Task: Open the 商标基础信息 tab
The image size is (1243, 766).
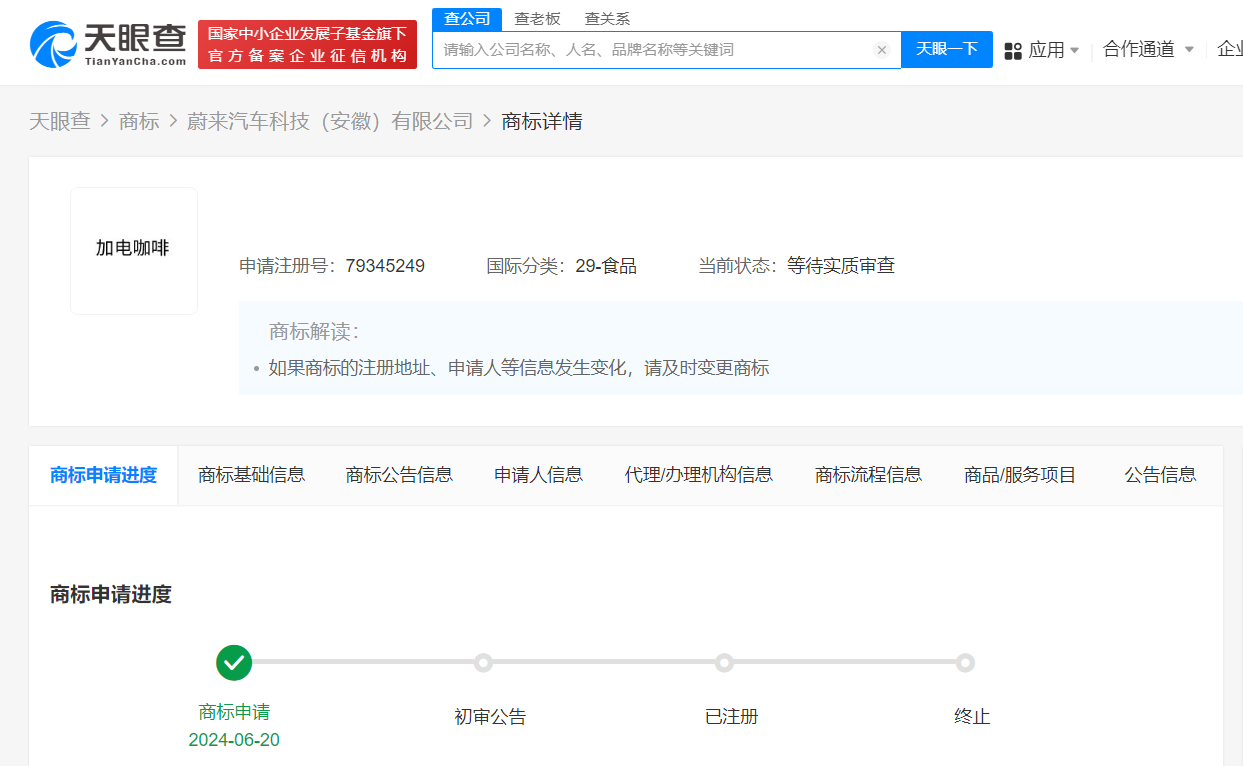Action: (x=251, y=475)
